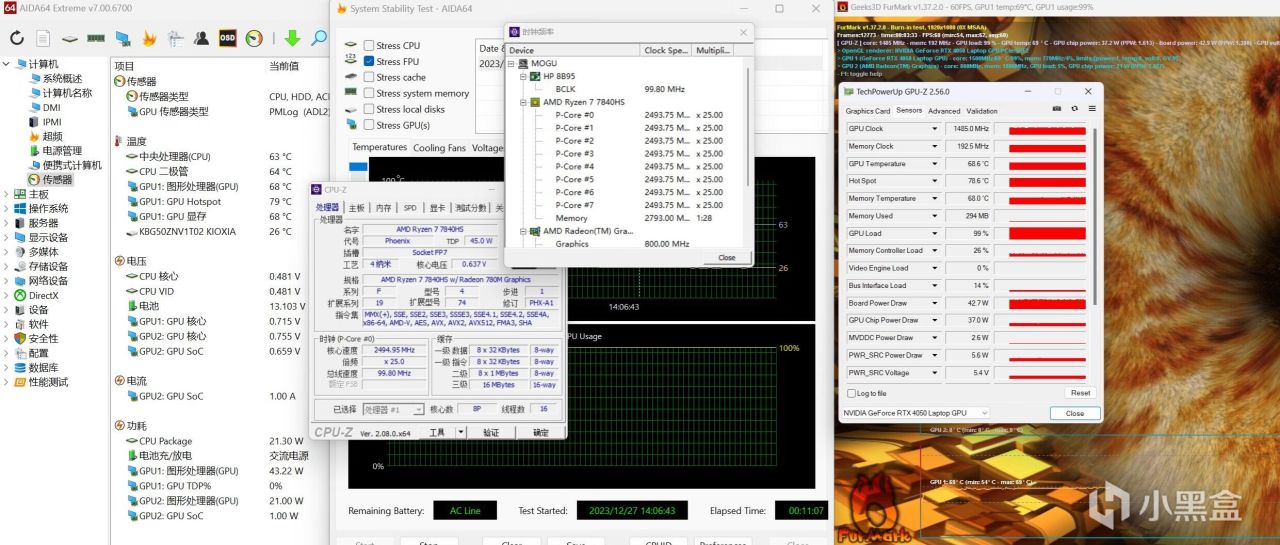Uncheck the Stress FPU checkbox
Image resolution: width=1280 pixels, height=545 pixels.
tap(369, 62)
